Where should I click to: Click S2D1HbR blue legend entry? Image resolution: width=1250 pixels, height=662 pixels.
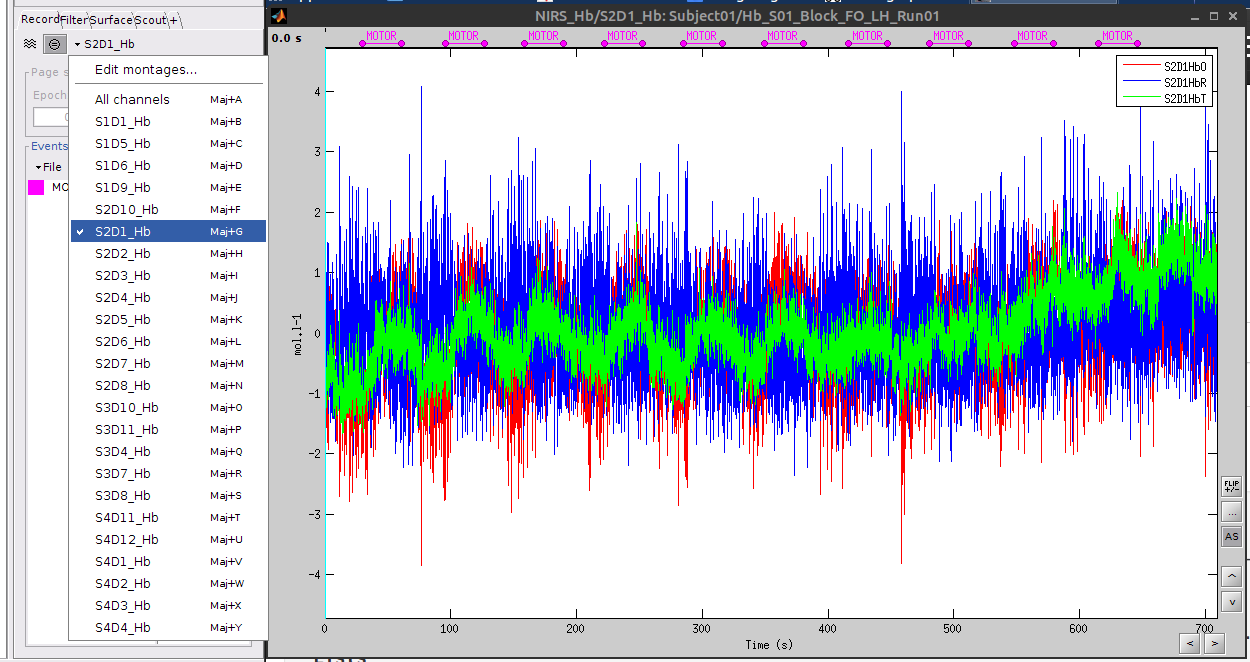pos(1164,82)
